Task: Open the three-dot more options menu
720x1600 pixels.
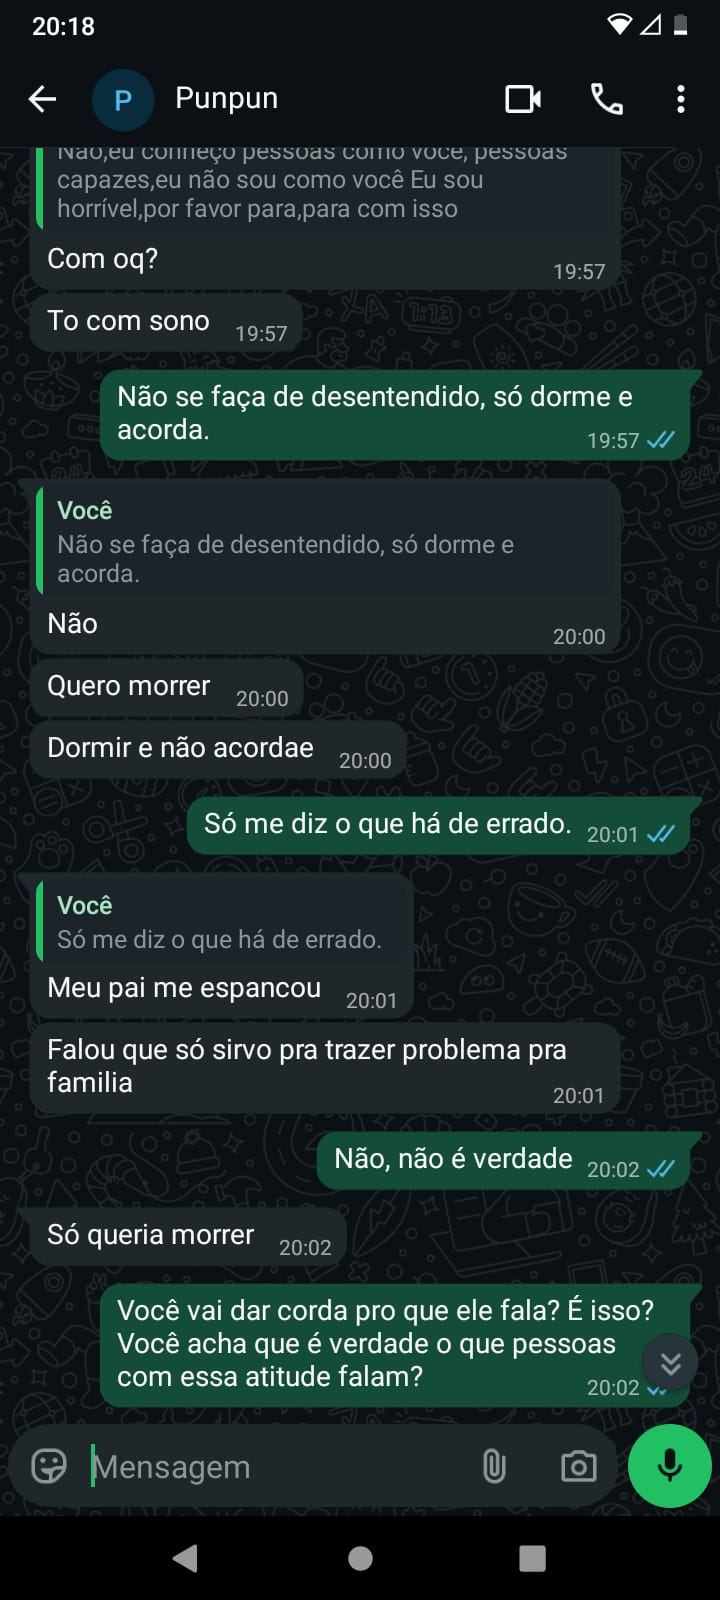Action: coord(680,99)
